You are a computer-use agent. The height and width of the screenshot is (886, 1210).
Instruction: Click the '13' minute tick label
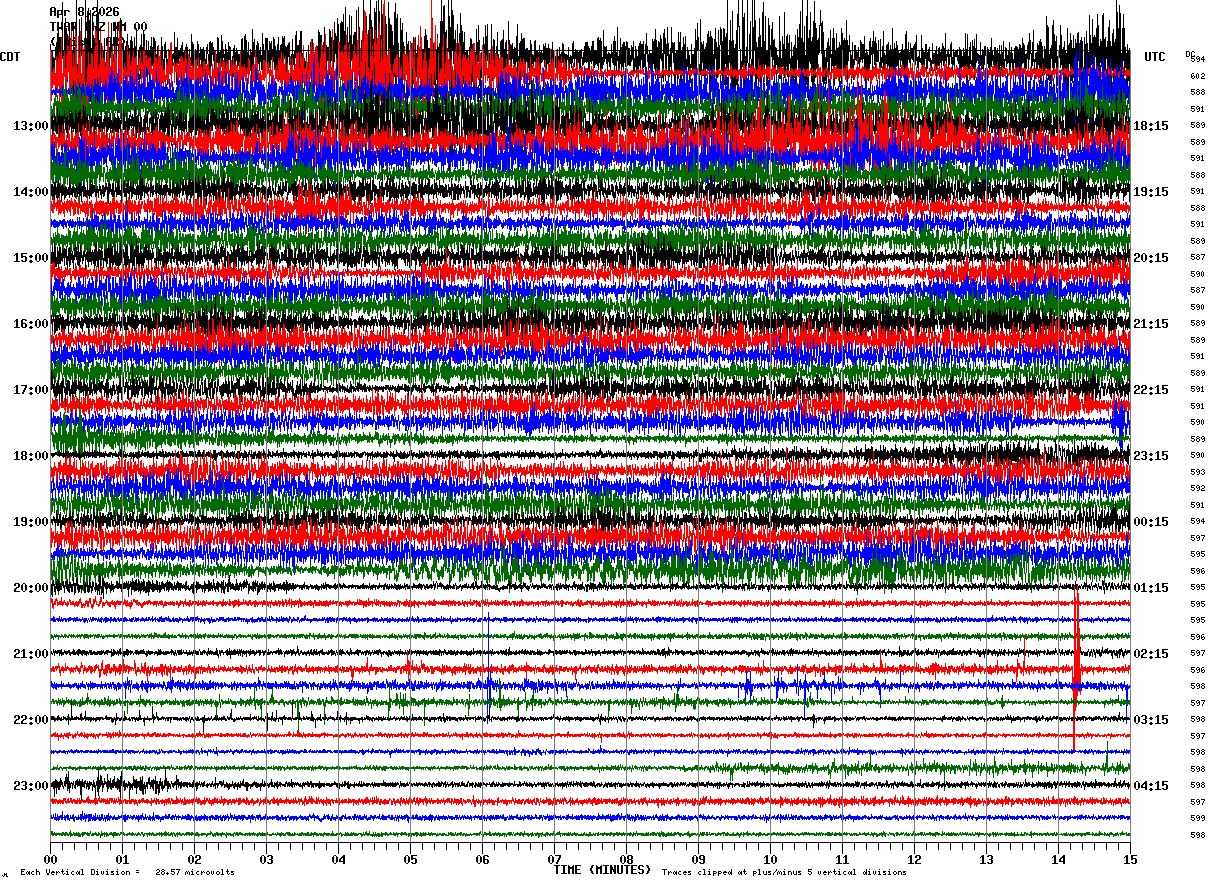tap(986, 860)
